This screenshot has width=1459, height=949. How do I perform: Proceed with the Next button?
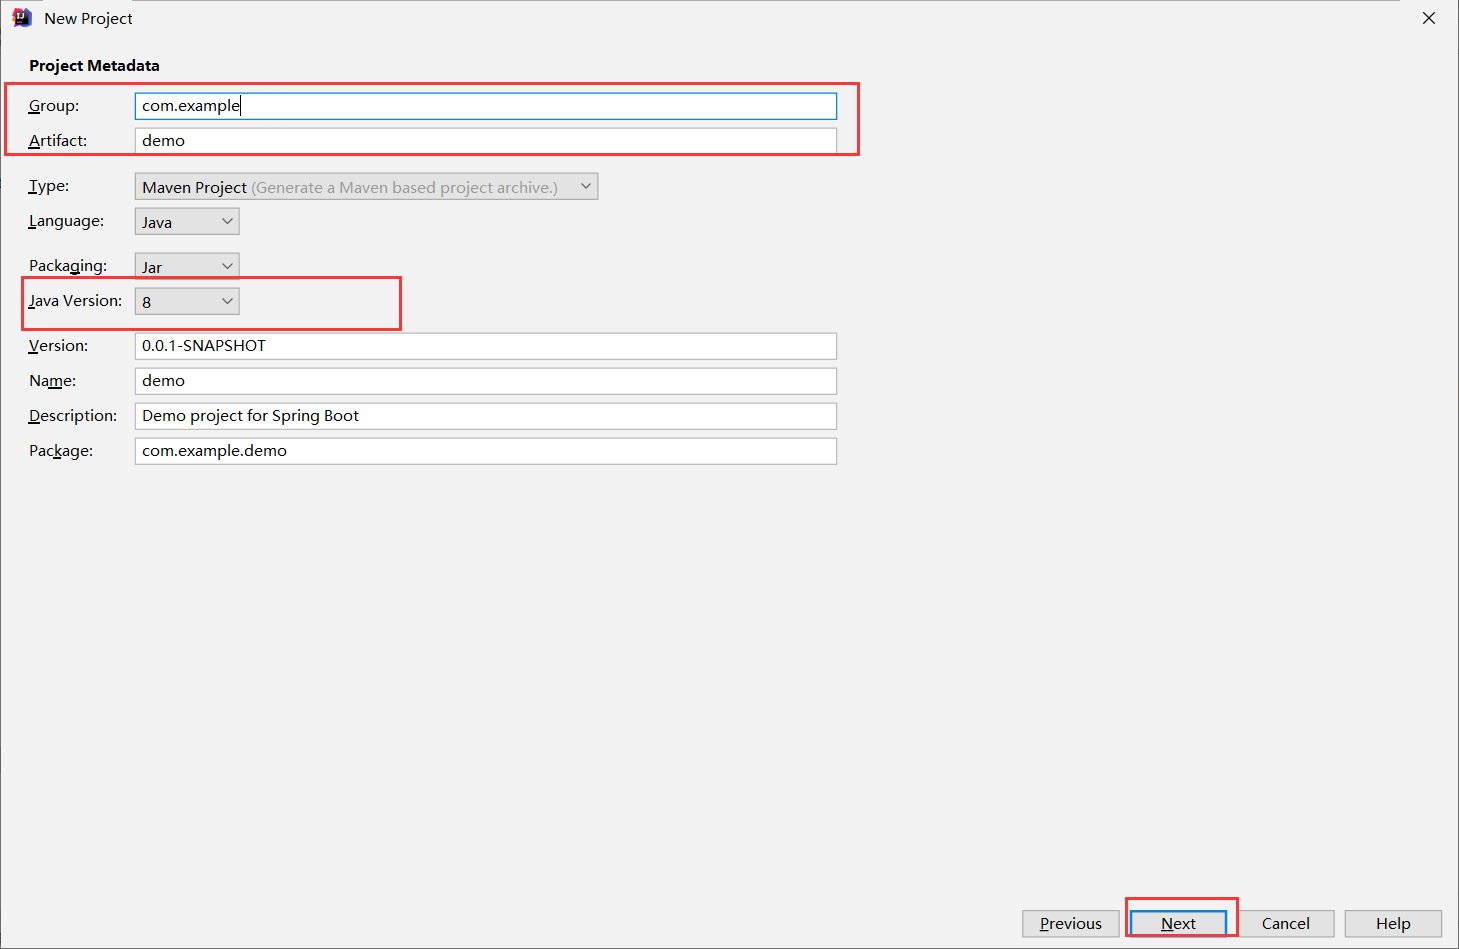click(x=1178, y=924)
